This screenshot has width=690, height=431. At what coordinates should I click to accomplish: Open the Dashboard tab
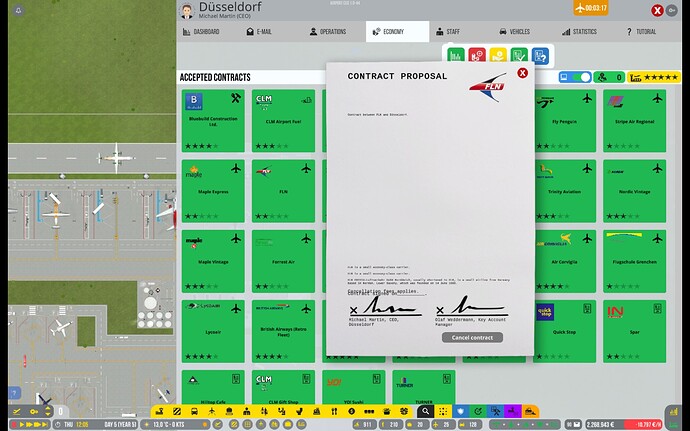[201, 32]
